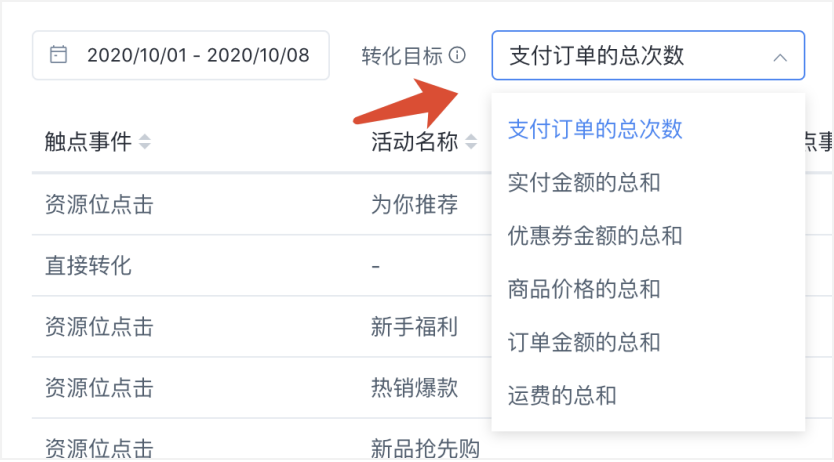Click the 直接转化 table row
This screenshot has height=462, width=834.
coord(261,265)
